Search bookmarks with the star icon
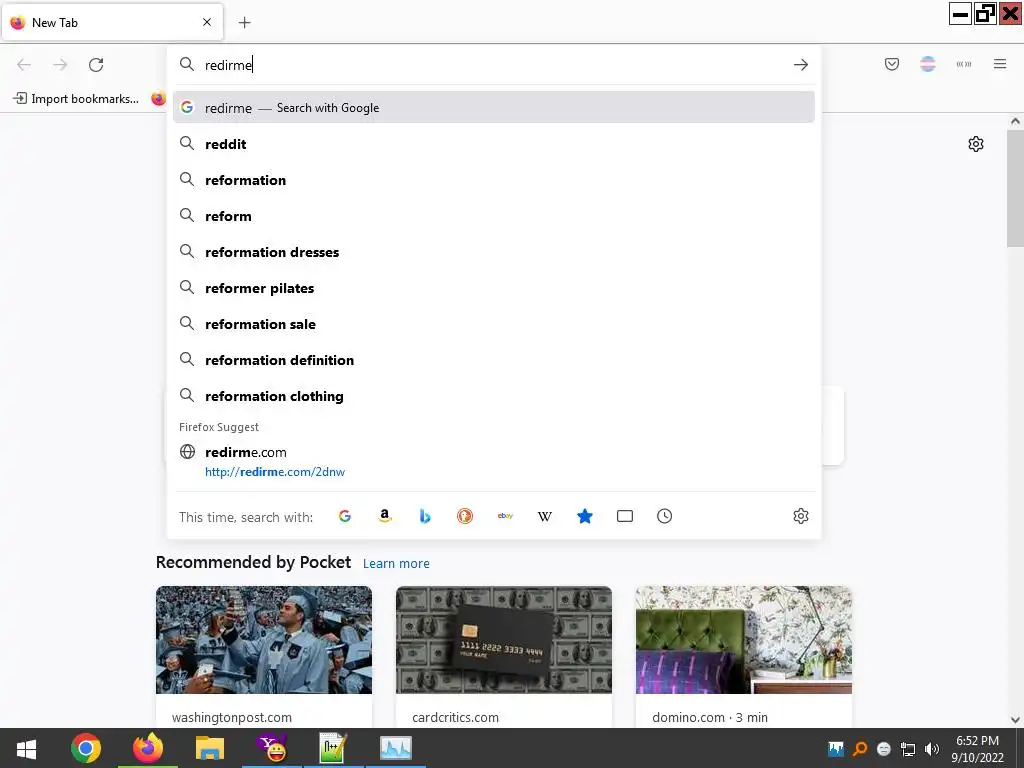Screen dimensions: 1024x768 pyautogui.click(x=585, y=516)
